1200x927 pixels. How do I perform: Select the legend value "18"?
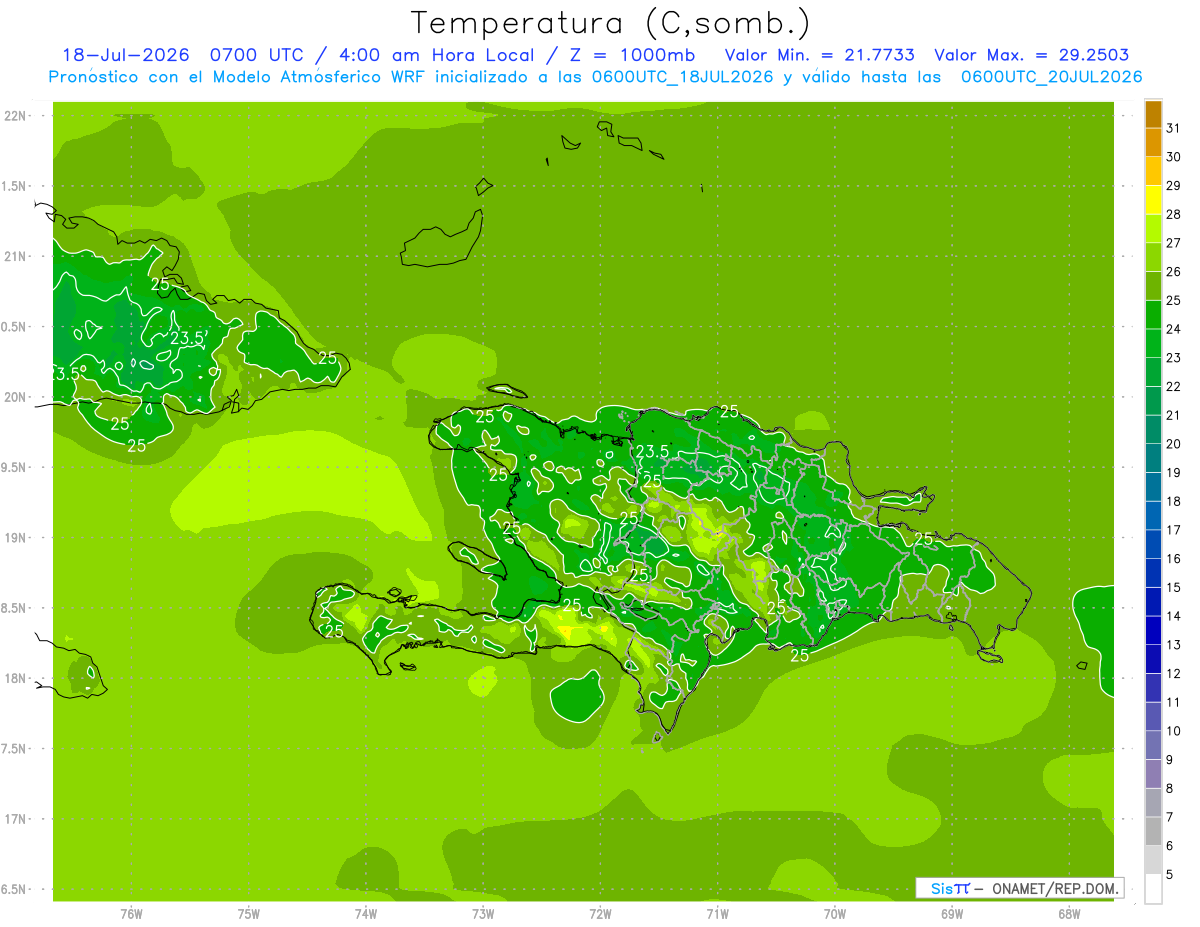click(x=1174, y=502)
